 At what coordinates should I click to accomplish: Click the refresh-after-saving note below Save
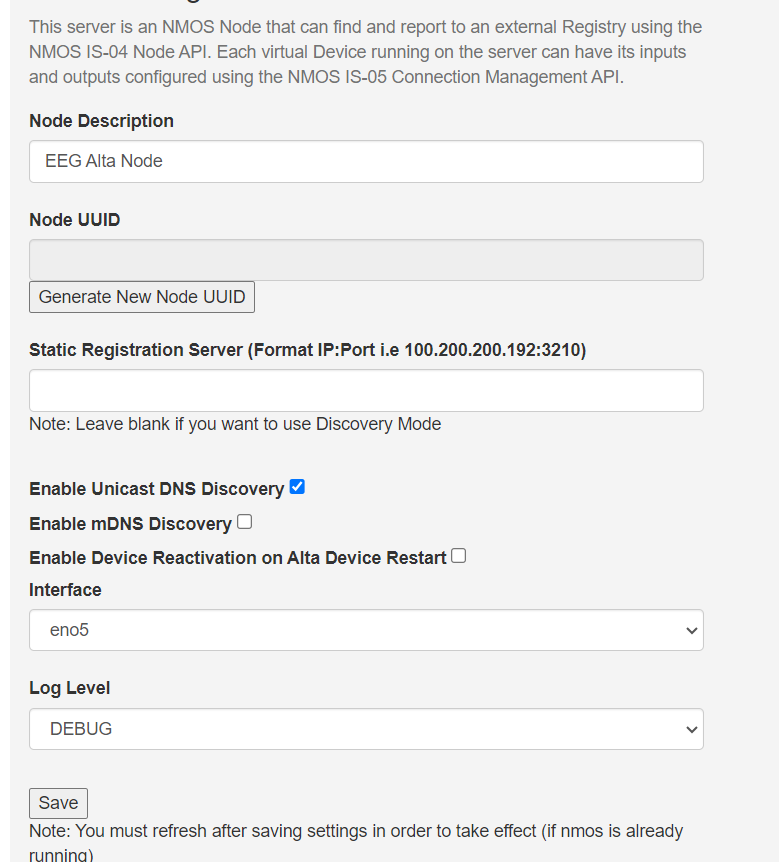356,832
